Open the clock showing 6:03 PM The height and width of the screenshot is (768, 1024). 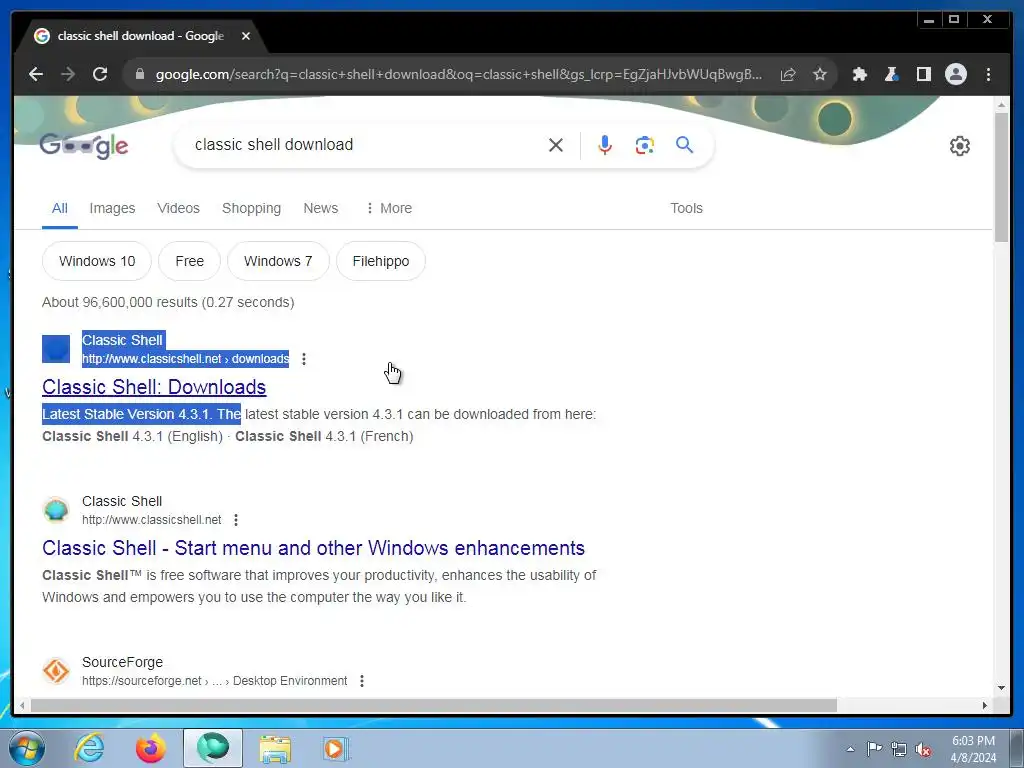pos(973,749)
